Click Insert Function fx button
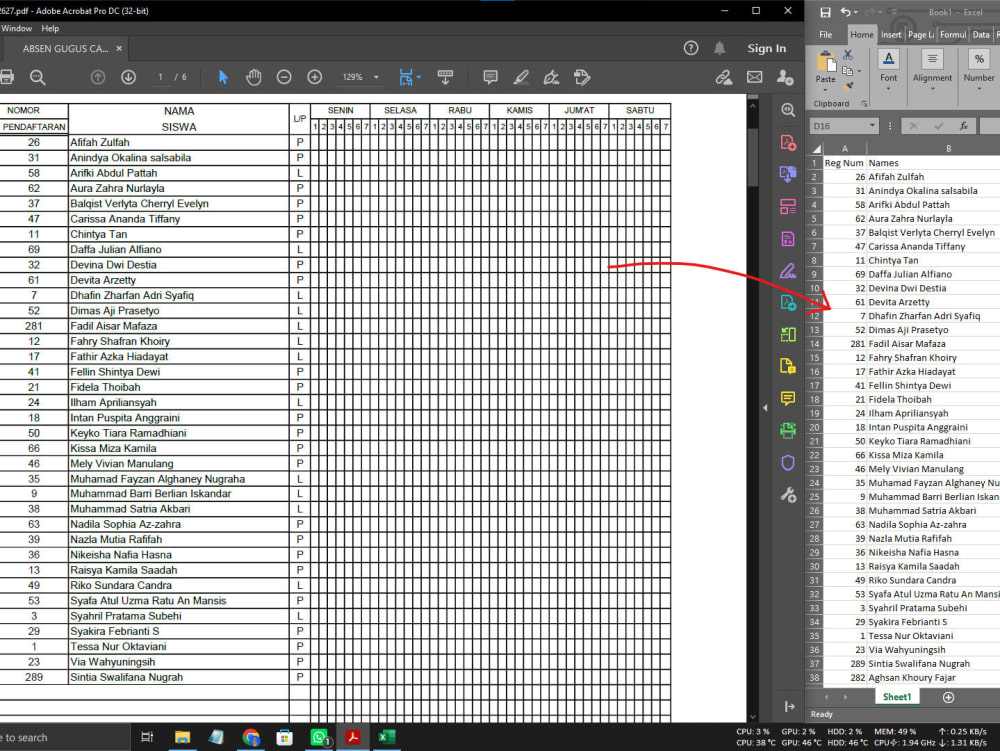 click(x=964, y=126)
